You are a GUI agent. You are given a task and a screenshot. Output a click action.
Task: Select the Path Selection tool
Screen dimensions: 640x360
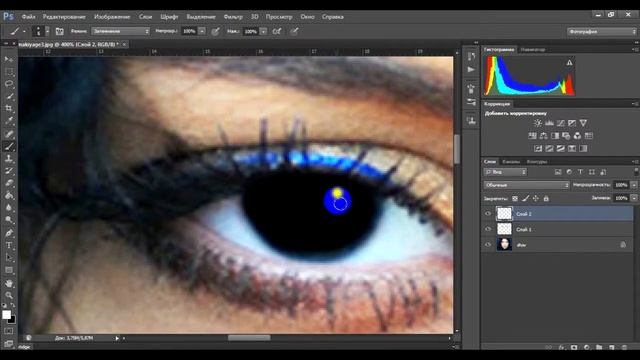tap(9, 258)
